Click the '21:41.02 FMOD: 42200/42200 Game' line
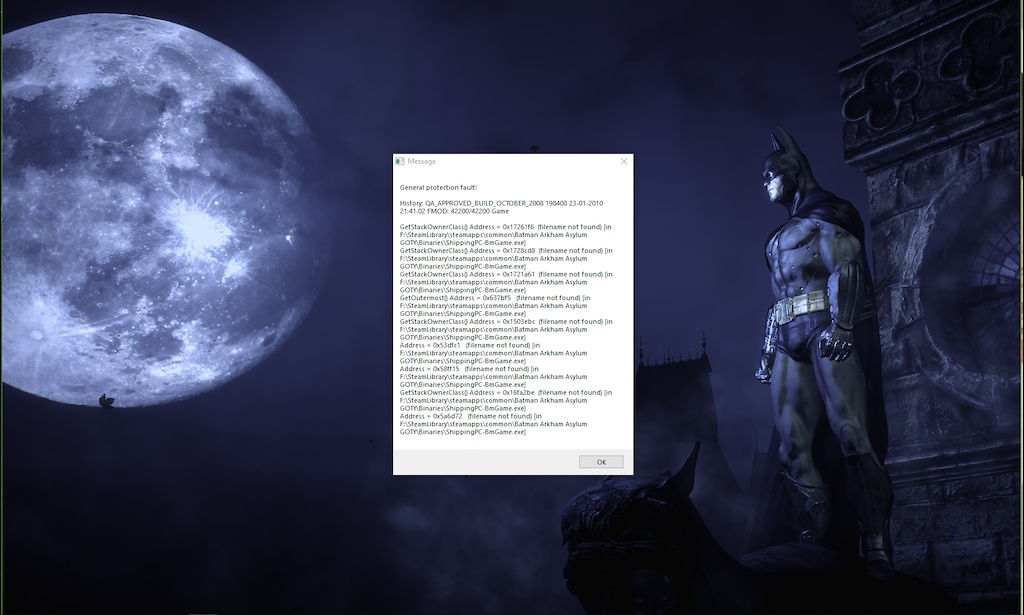1024x615 pixels. click(454, 211)
